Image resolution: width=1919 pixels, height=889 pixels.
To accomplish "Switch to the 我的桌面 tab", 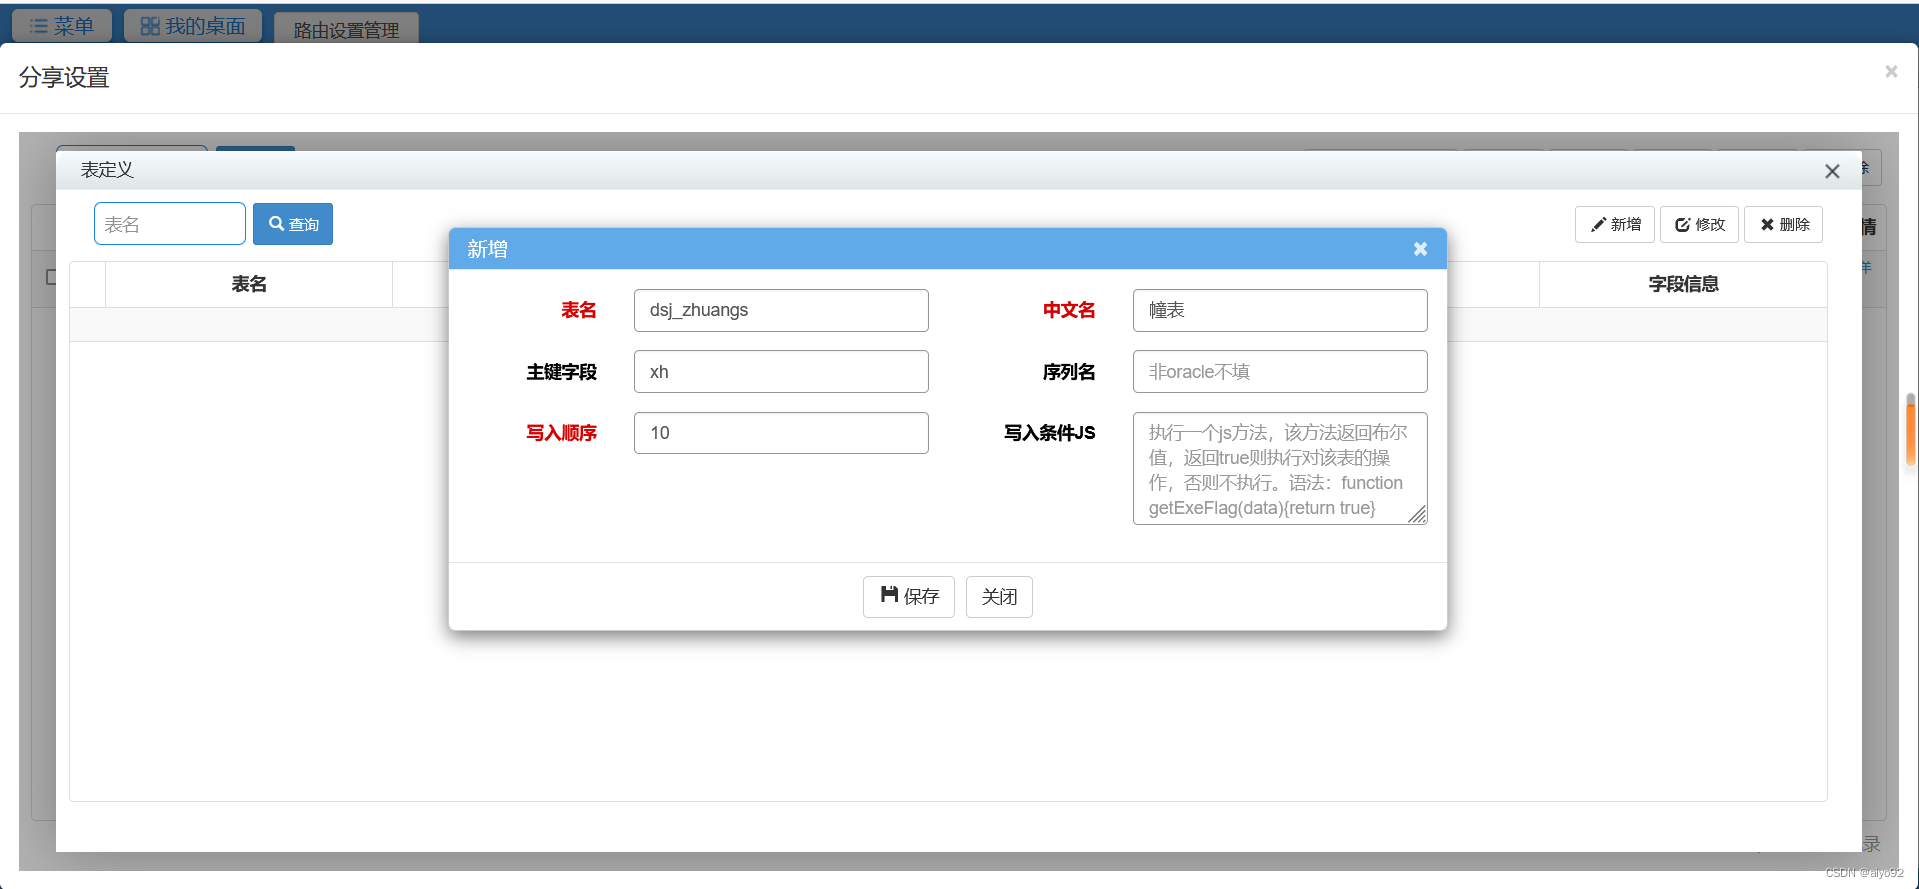I will pos(193,26).
